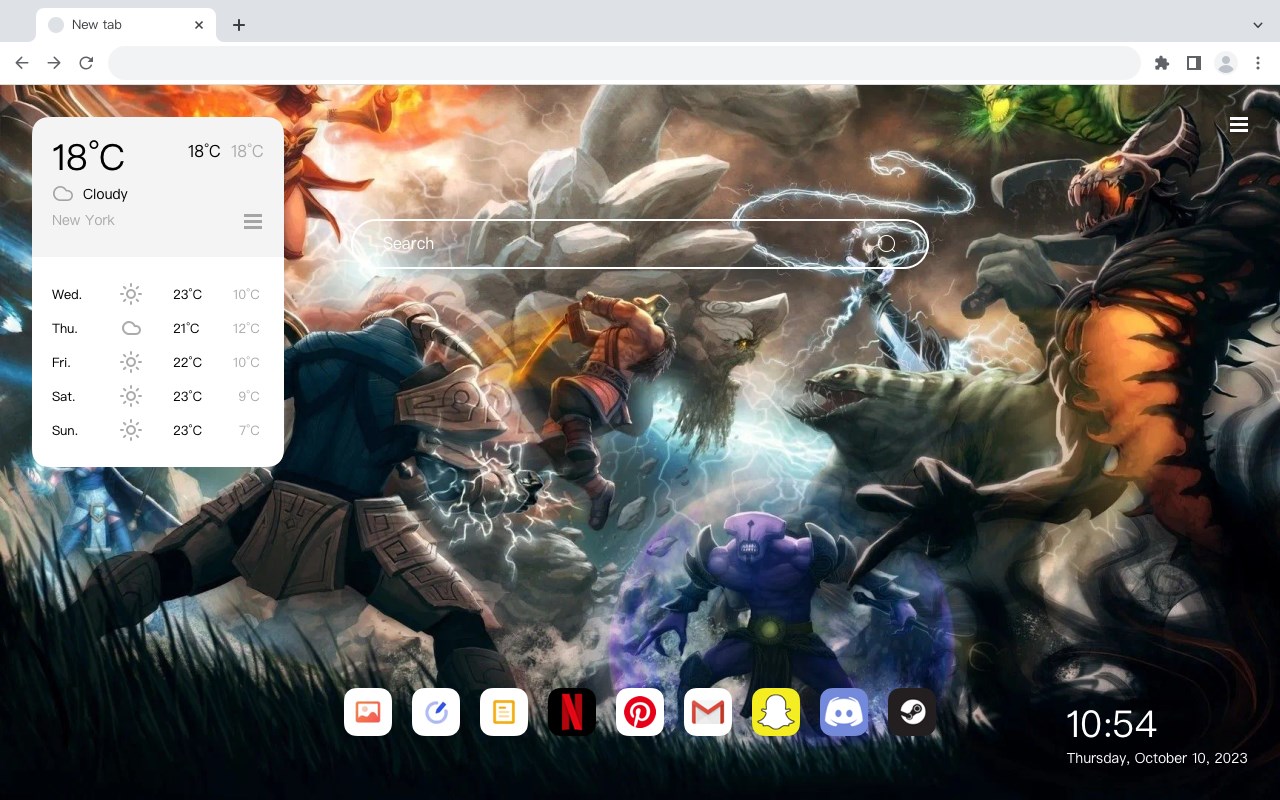Open the page hamburger menu at top right
Viewport: 1280px width, 800px height.
[1239, 124]
